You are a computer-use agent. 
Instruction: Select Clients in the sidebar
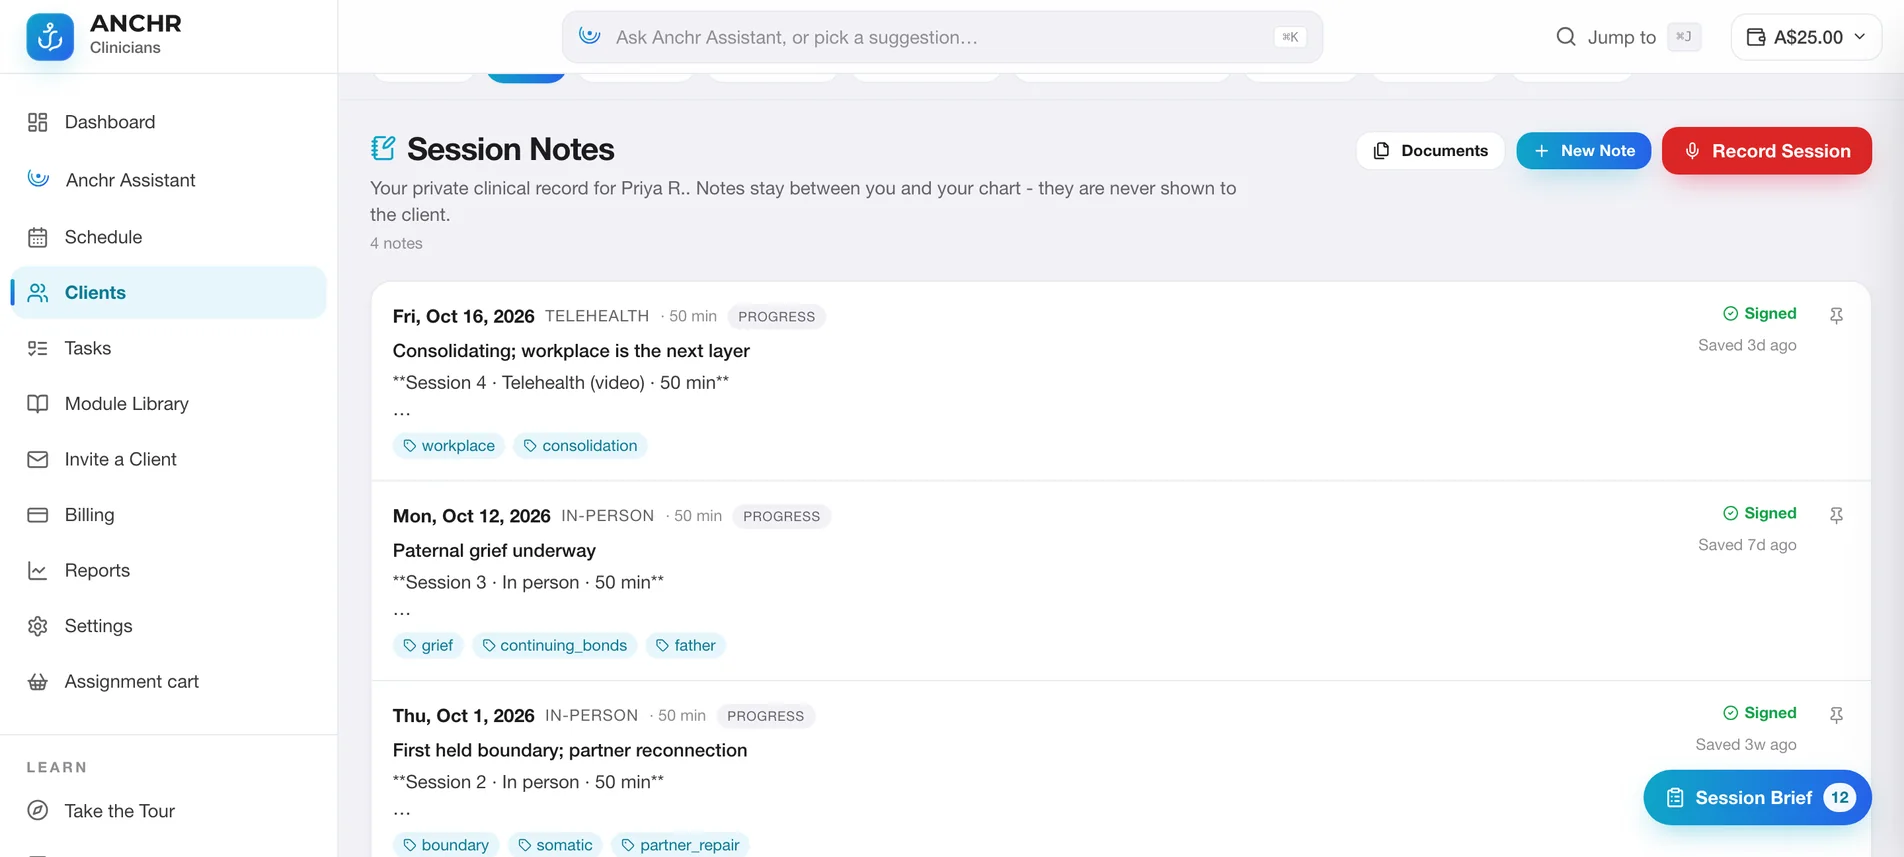click(168, 292)
